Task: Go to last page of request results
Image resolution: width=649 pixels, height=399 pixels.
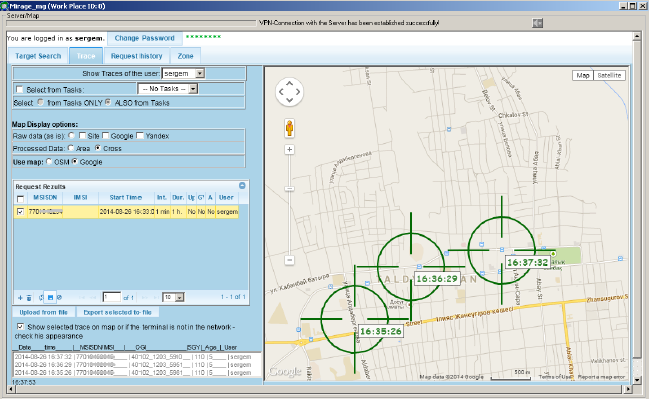Action: (x=156, y=297)
